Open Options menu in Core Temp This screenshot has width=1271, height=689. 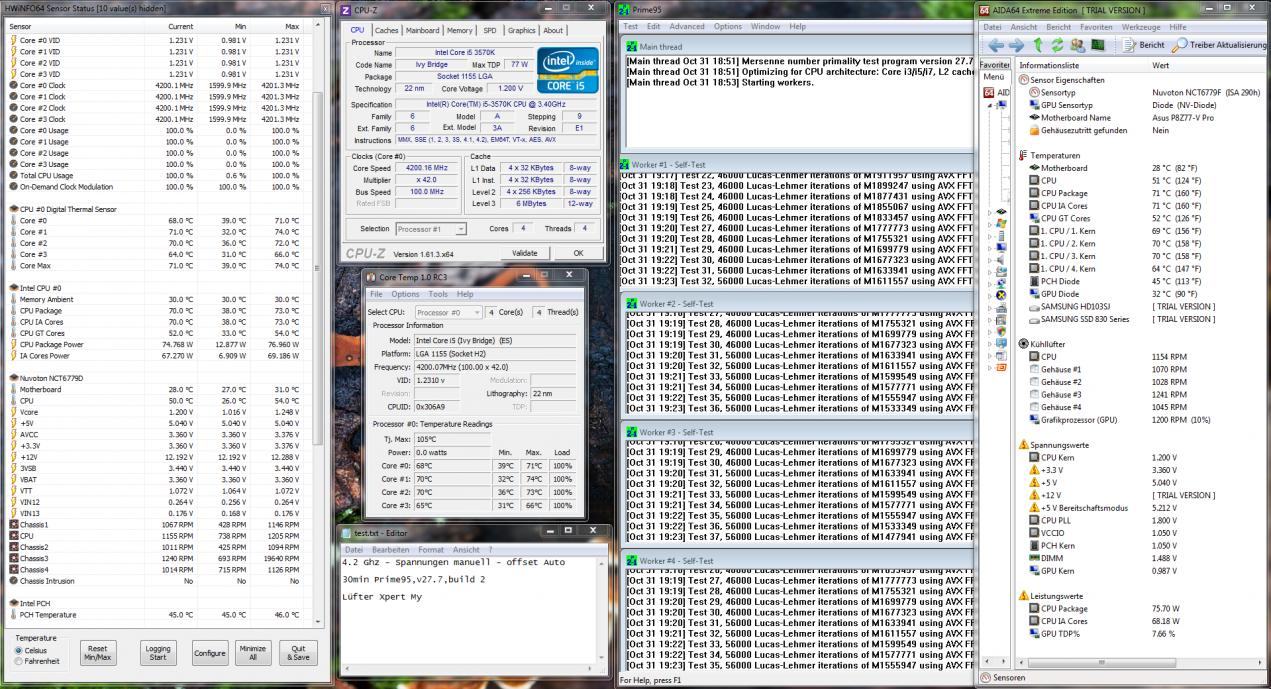click(x=405, y=294)
